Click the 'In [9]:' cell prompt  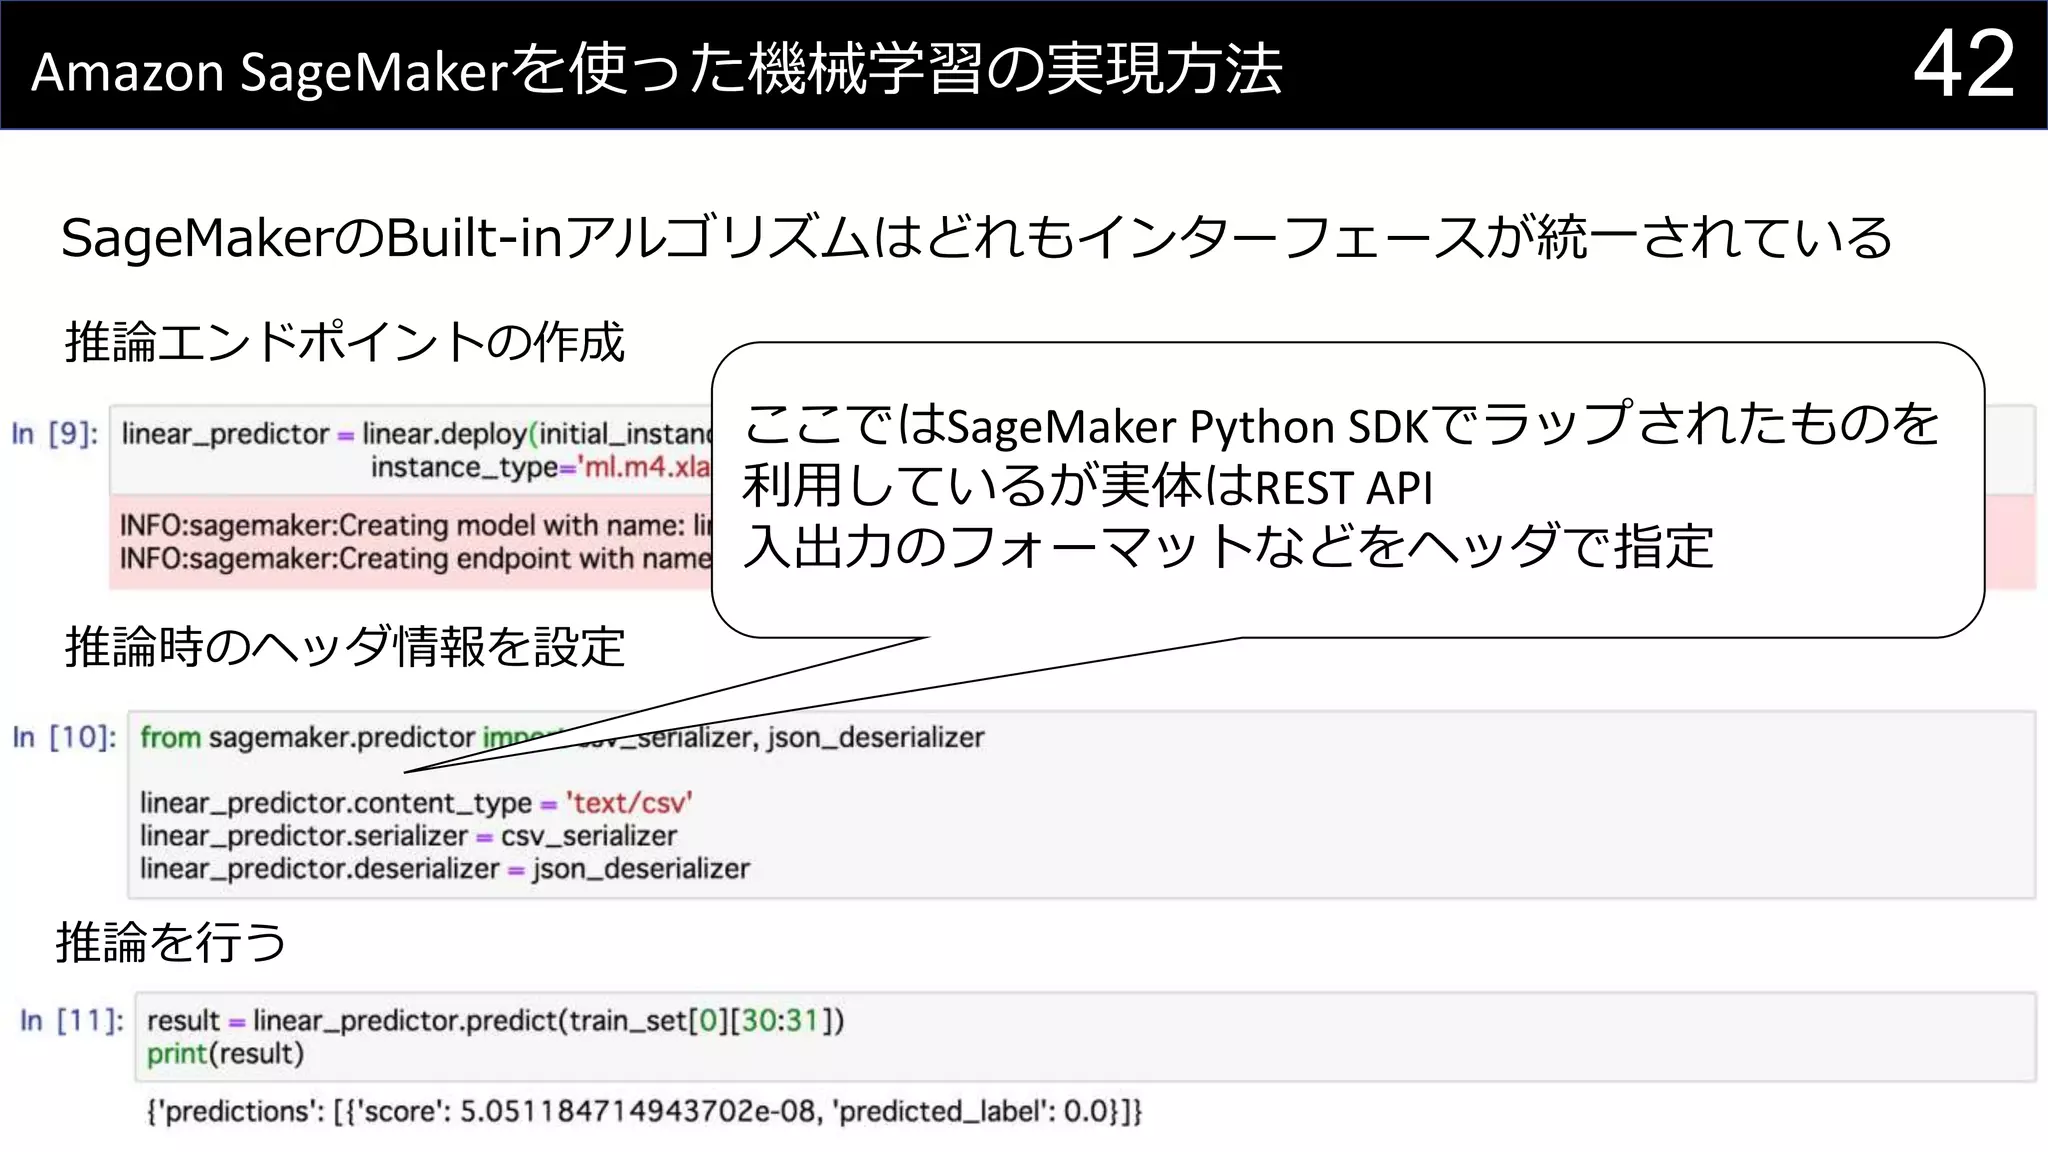(55, 434)
